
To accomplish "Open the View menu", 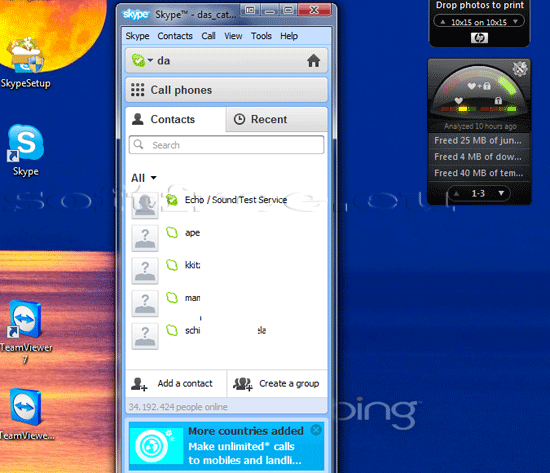I will (x=233, y=36).
